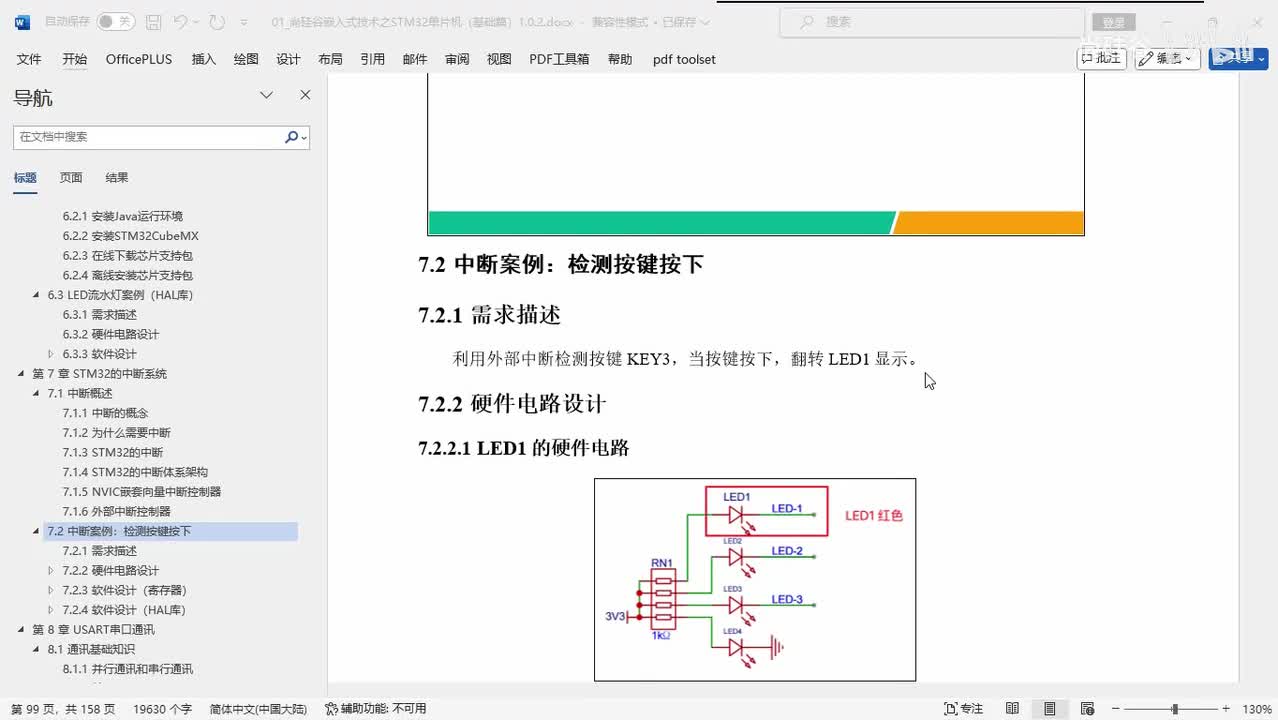The image size is (1278, 720).
Task: Open the 文件 menu tab
Action: click(x=29, y=59)
